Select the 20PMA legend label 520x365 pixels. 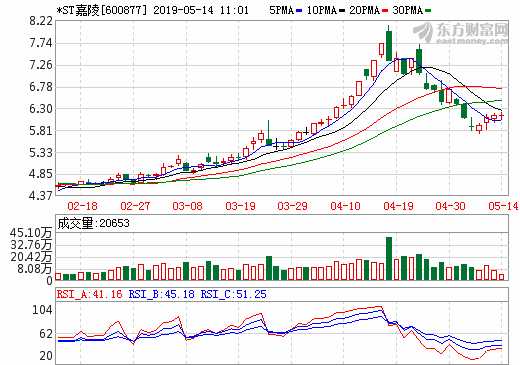point(364,10)
